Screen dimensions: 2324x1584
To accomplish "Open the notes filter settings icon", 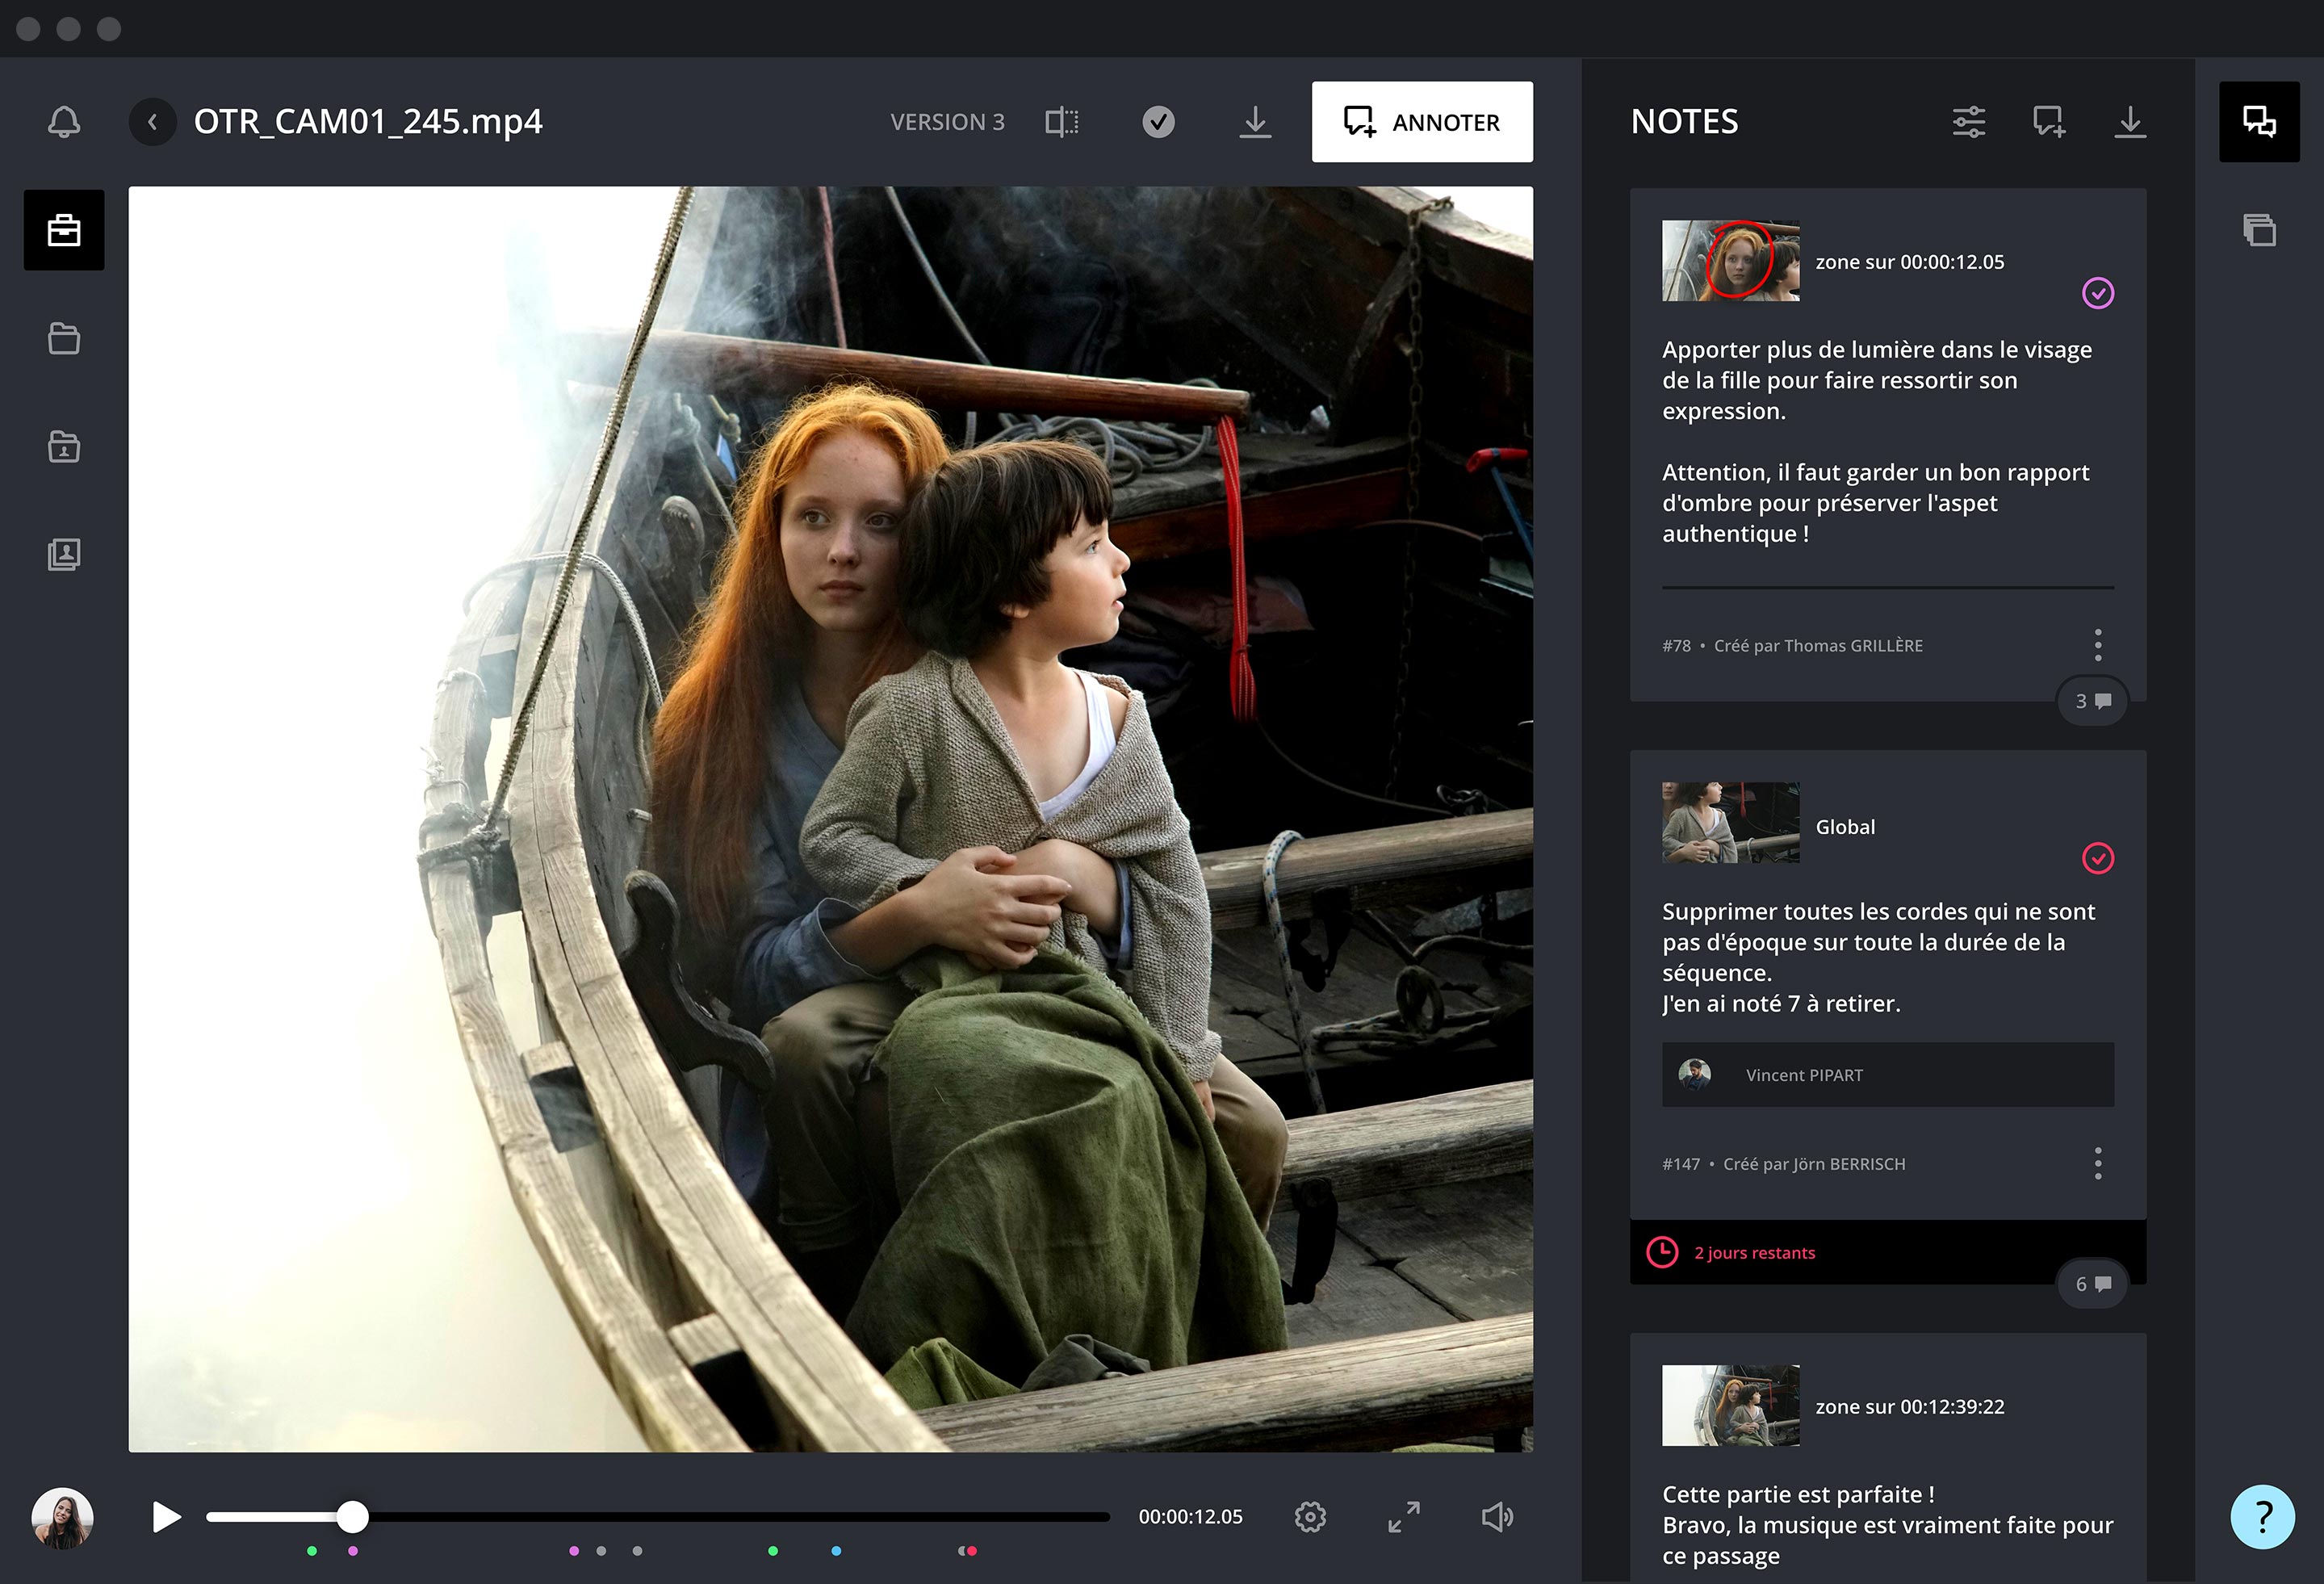I will 1968,122.
